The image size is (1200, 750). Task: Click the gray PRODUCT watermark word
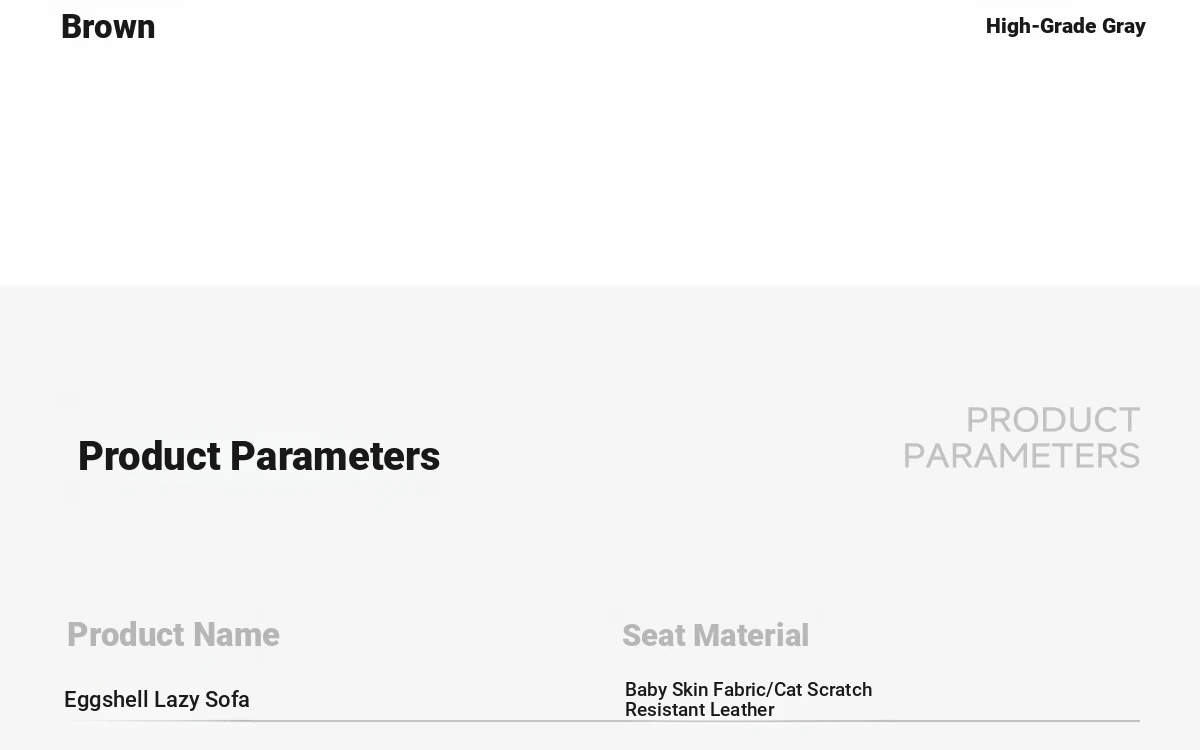pyautogui.click(x=1053, y=419)
